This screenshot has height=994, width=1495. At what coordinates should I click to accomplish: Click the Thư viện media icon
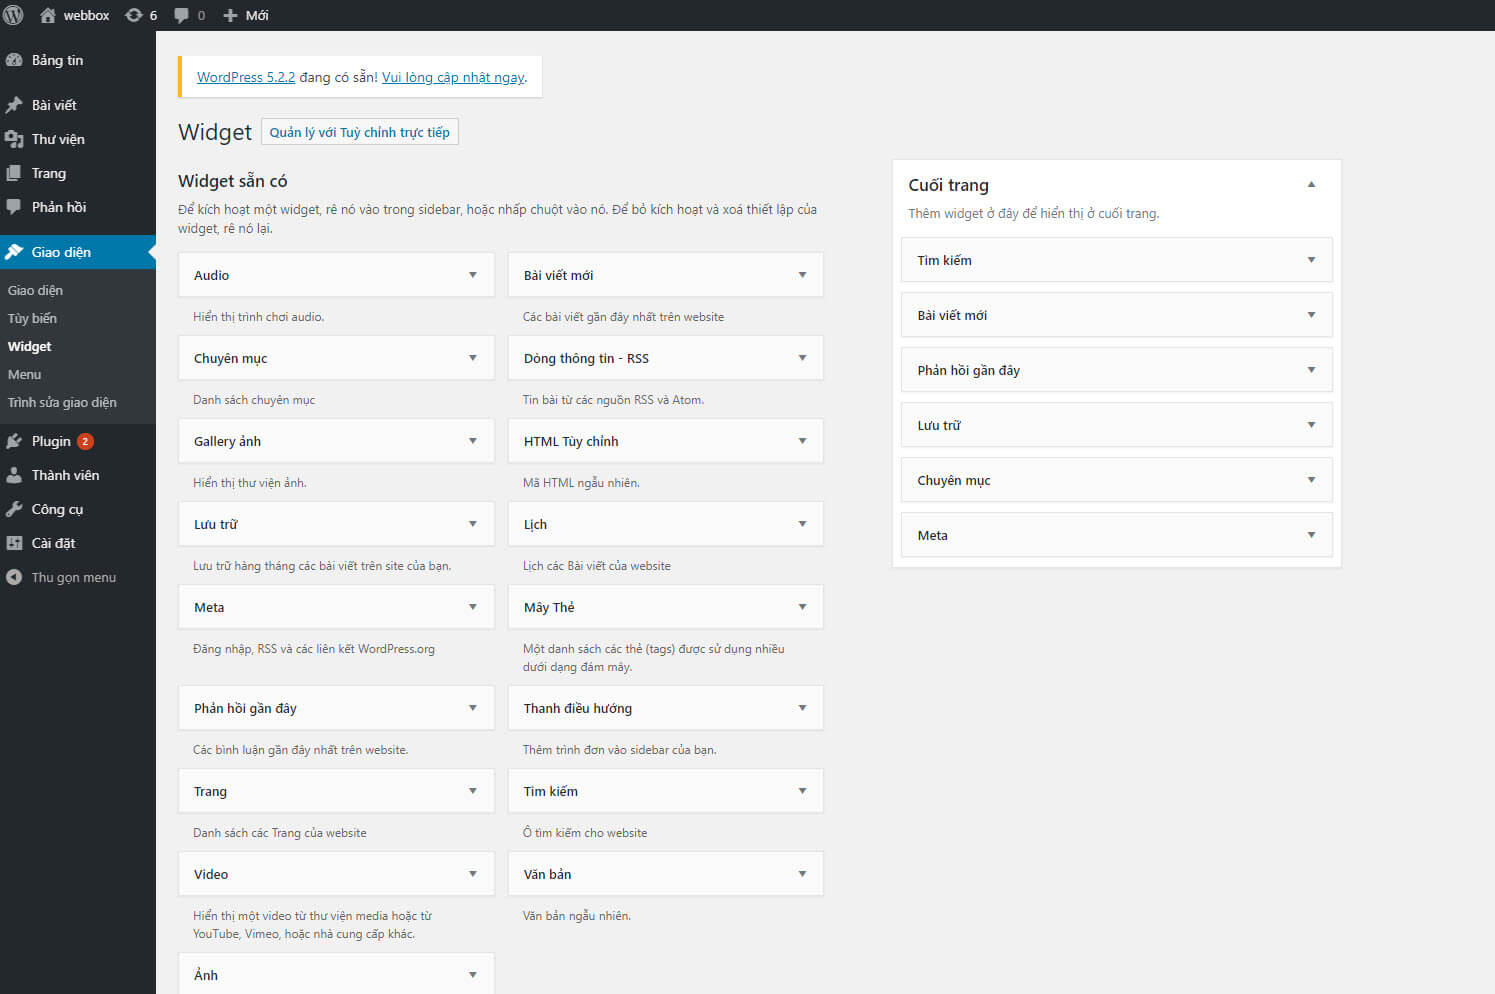[14, 139]
